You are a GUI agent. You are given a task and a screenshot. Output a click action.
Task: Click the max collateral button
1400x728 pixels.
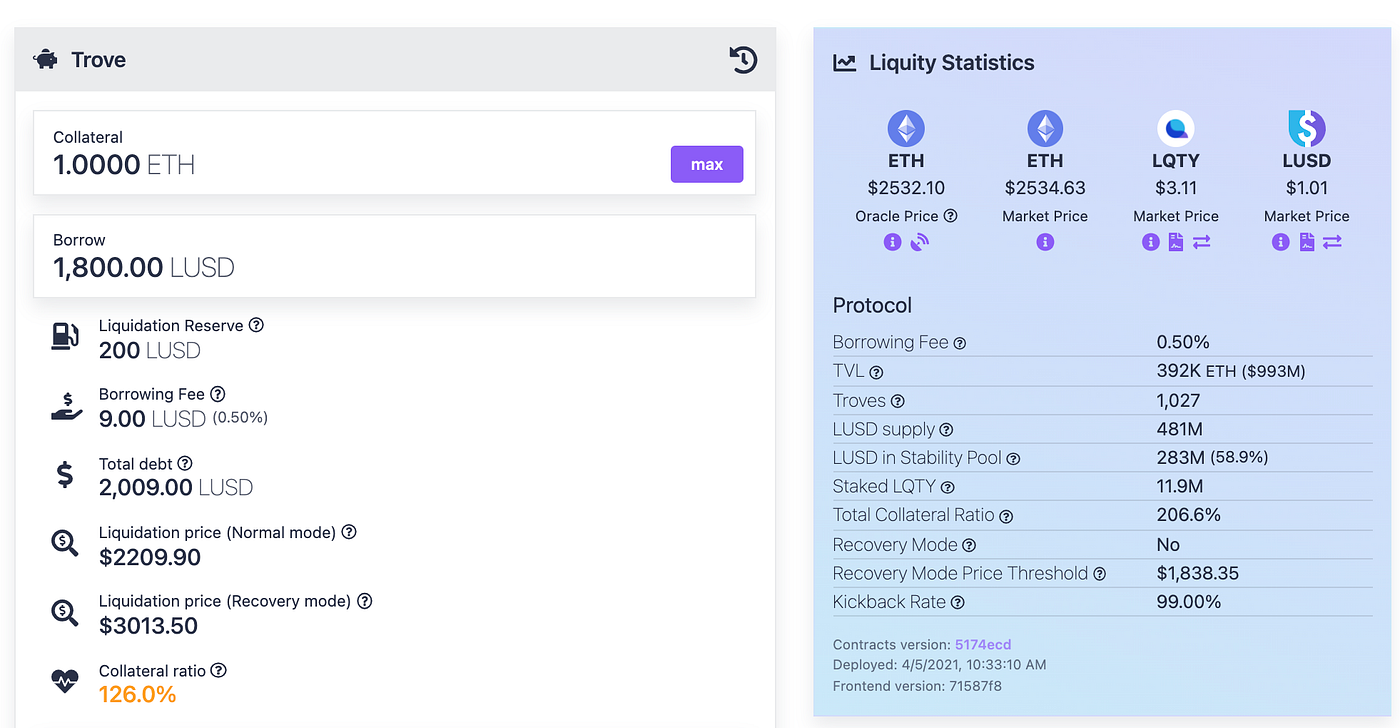point(707,164)
